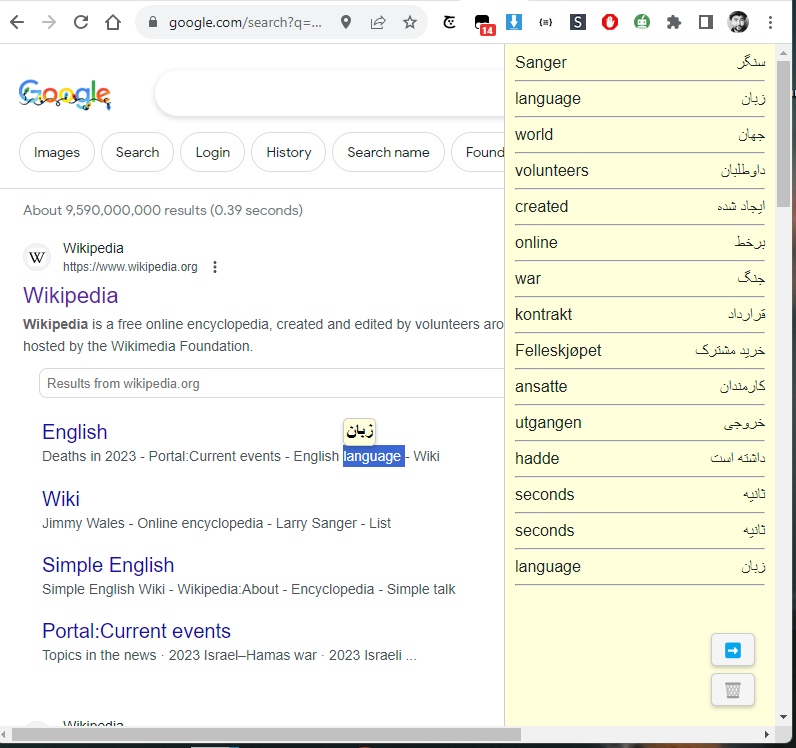Click the scroll-up arrow on vertical scrollbar

pos(783,53)
